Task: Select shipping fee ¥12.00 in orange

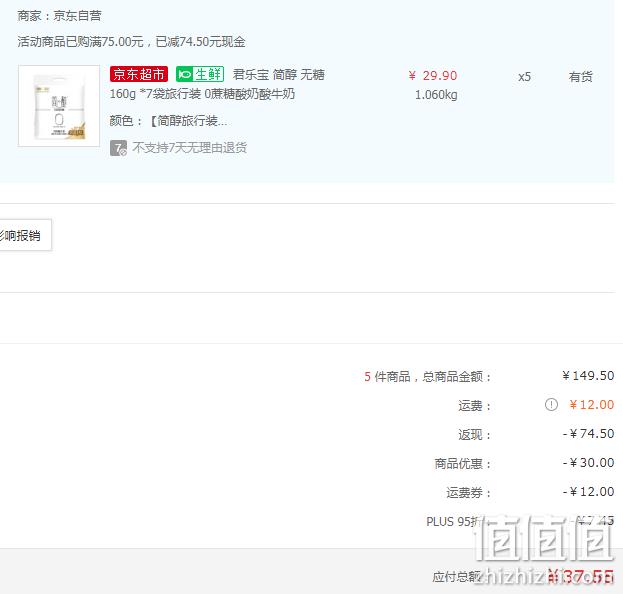Action: click(592, 405)
